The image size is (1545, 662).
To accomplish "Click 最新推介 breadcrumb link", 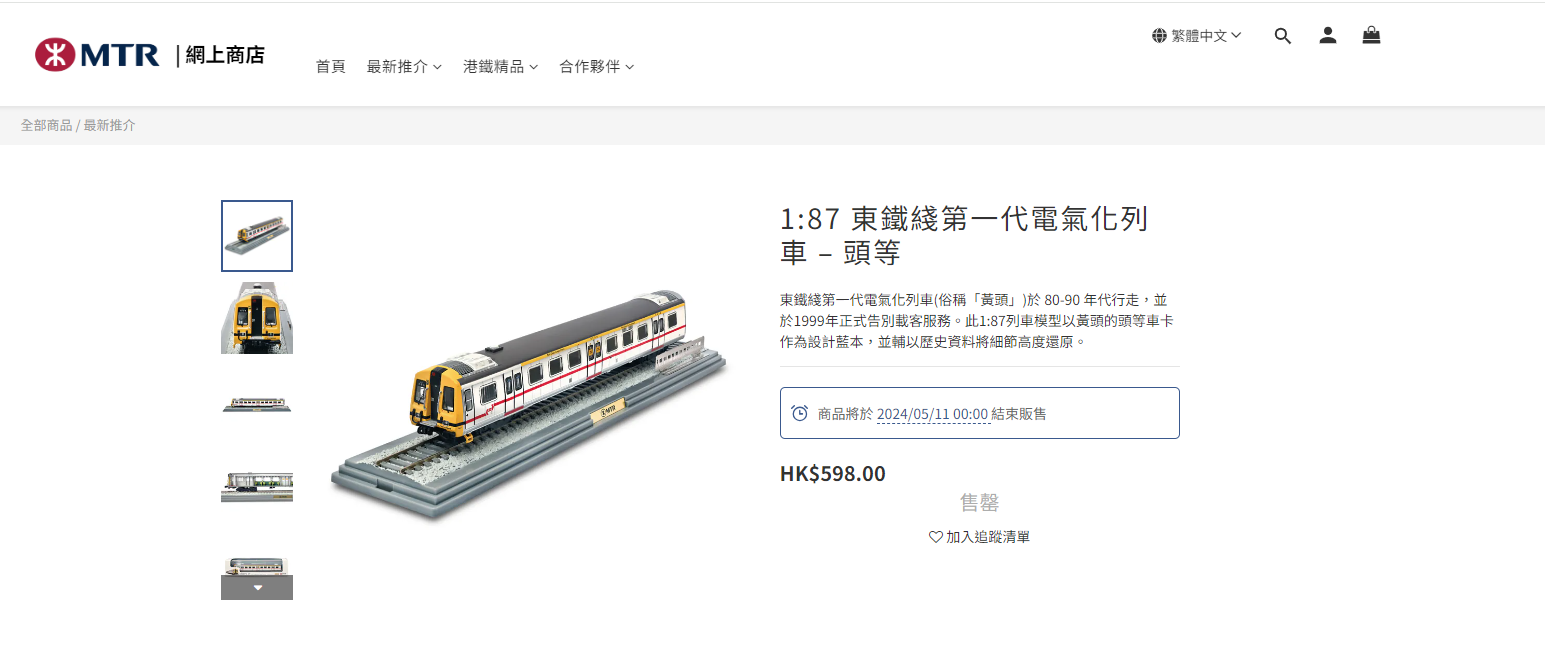I will click(110, 126).
